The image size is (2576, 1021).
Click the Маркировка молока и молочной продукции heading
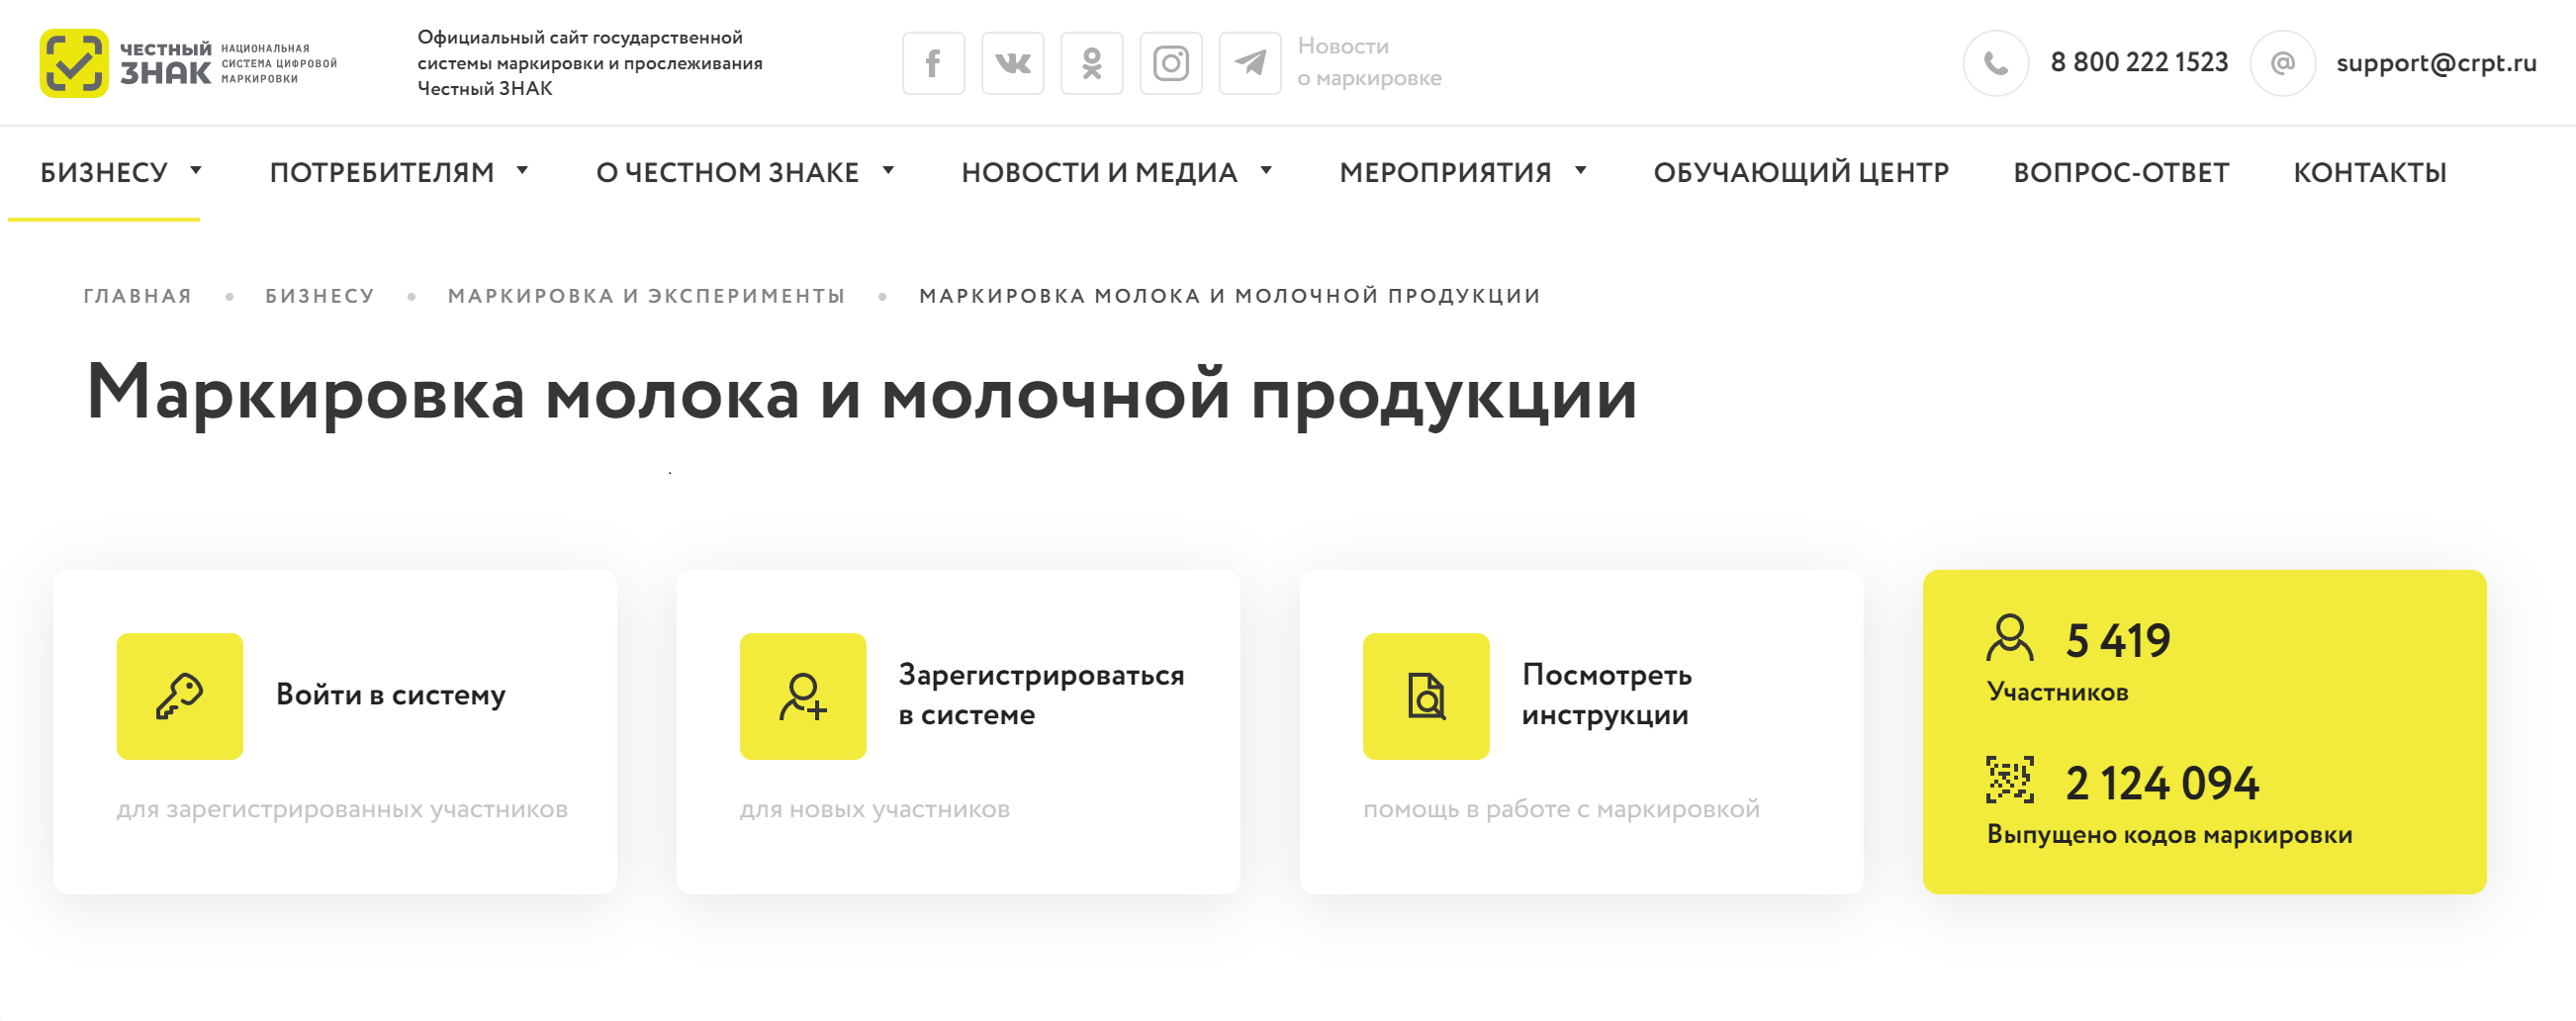862,394
